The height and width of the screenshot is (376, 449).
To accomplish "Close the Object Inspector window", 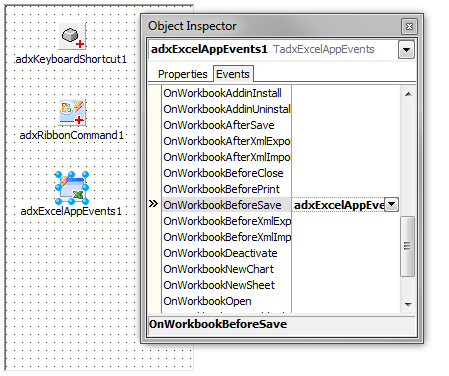I will (x=409, y=26).
